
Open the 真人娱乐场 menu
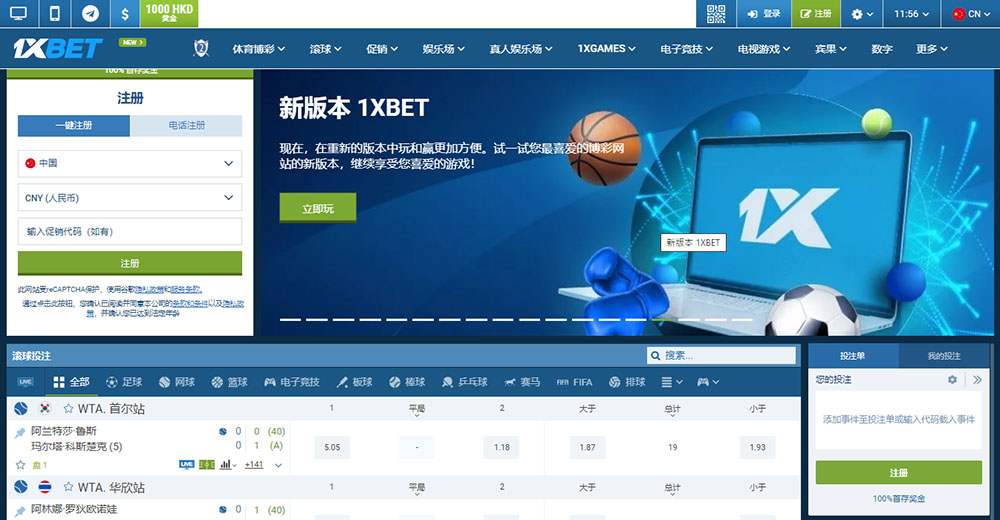coord(520,48)
